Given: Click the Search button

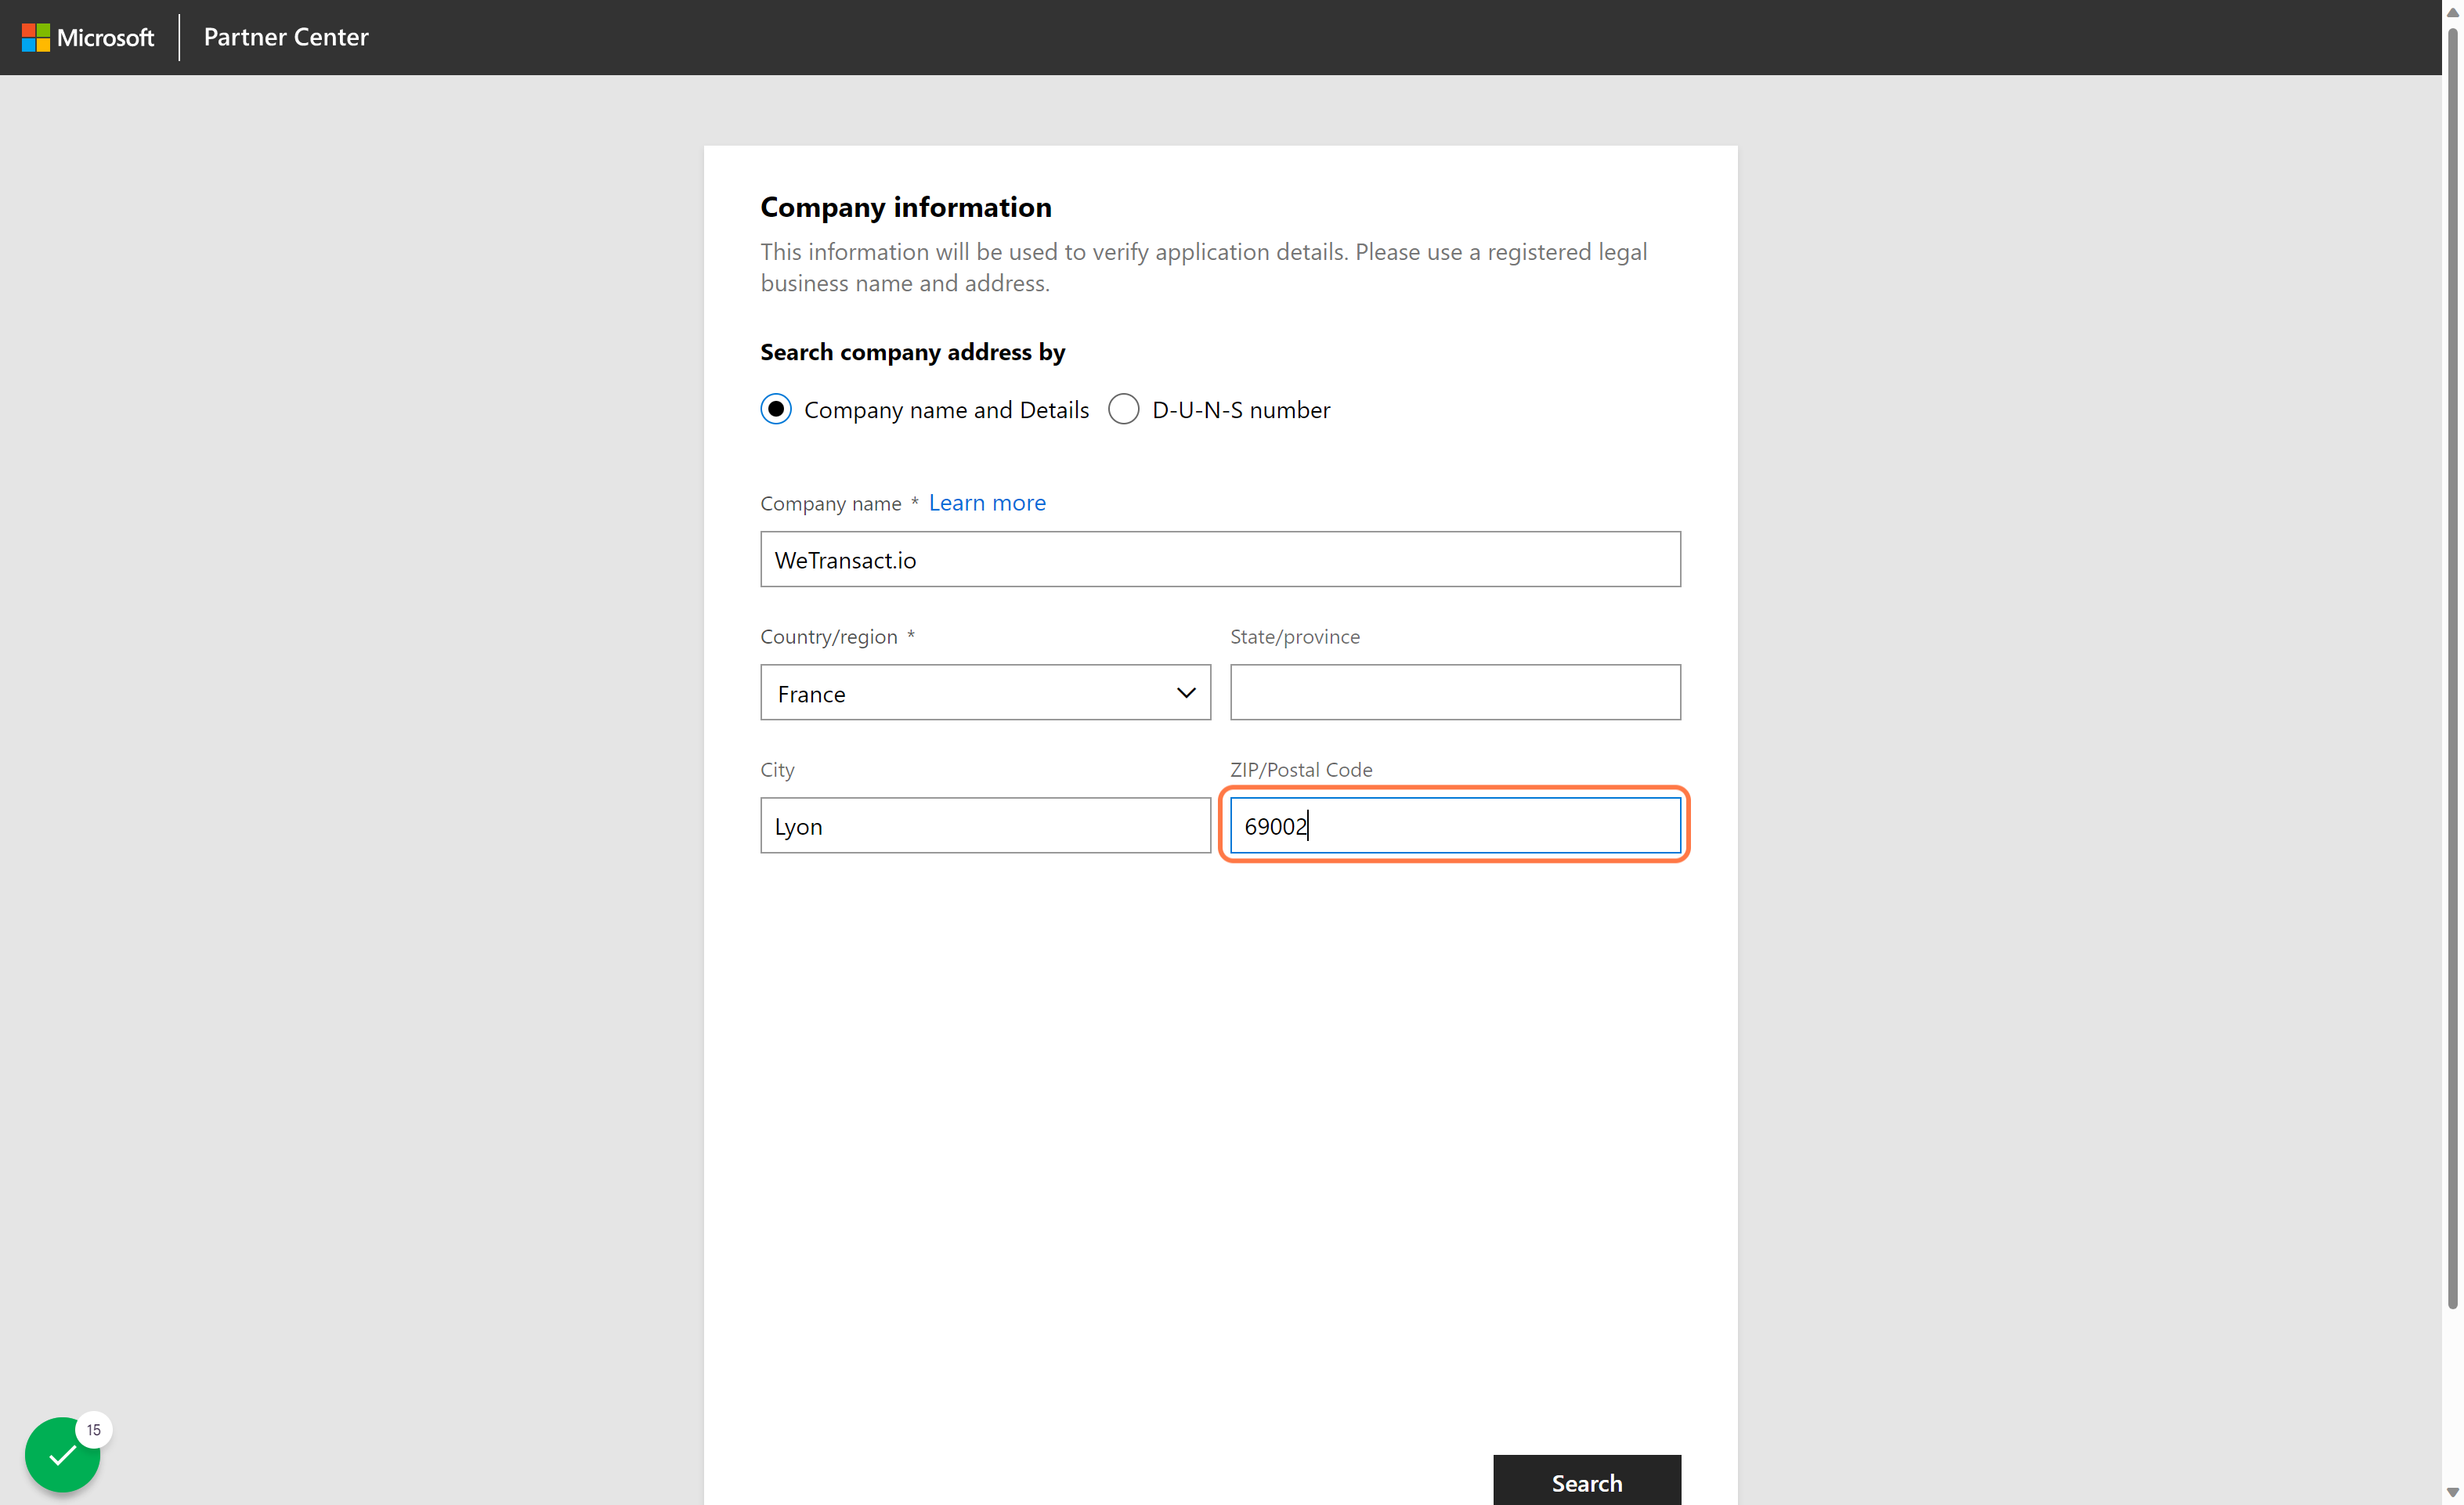Looking at the screenshot, I should [x=1587, y=1481].
